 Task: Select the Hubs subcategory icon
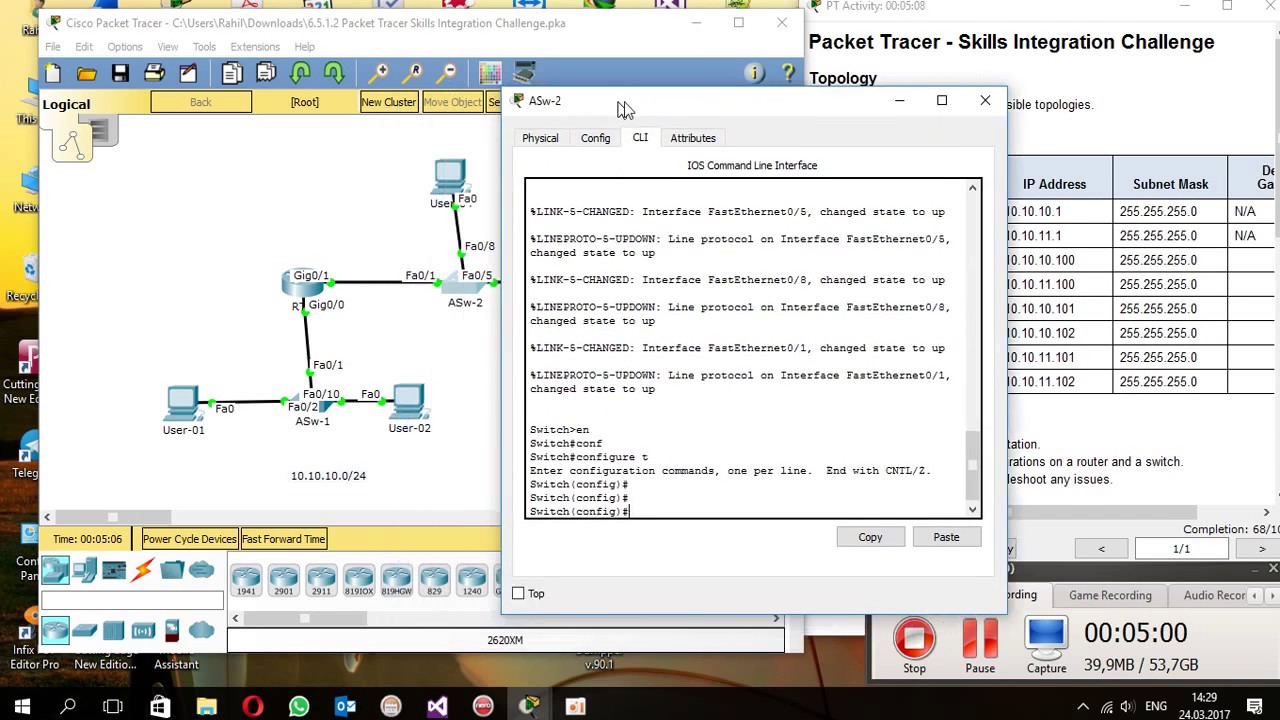point(114,630)
